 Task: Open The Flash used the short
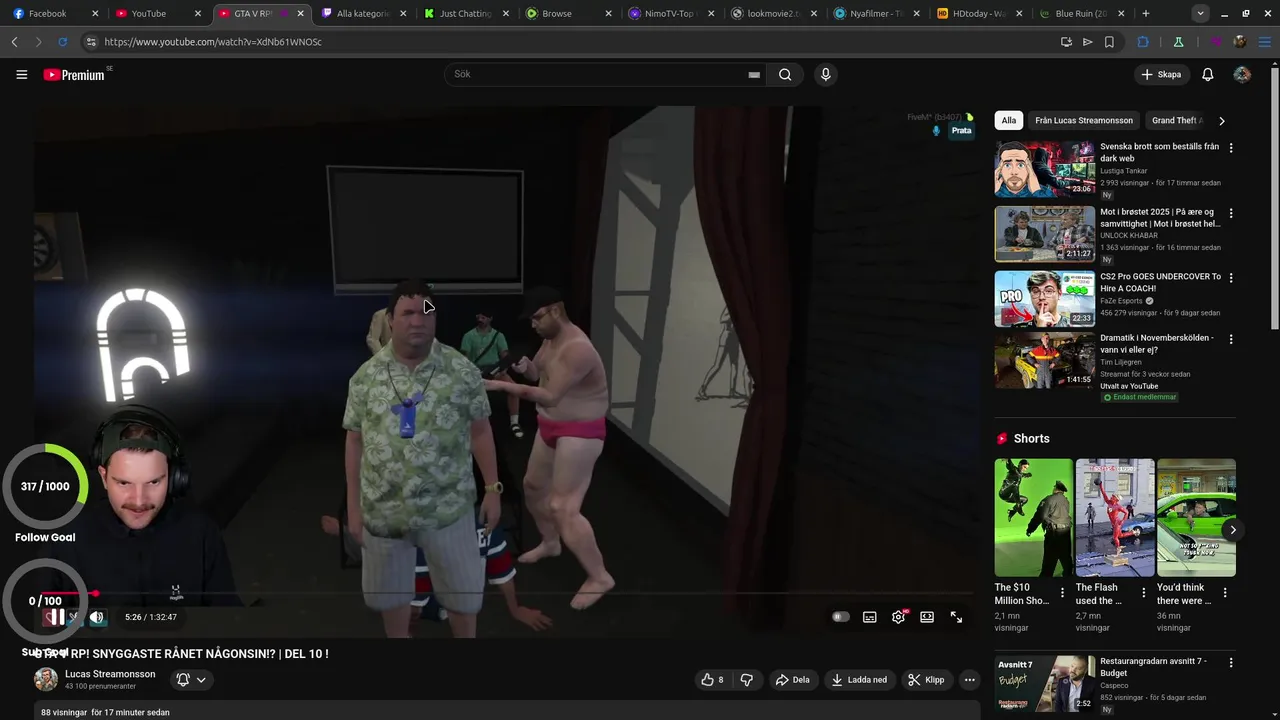(x=1115, y=517)
